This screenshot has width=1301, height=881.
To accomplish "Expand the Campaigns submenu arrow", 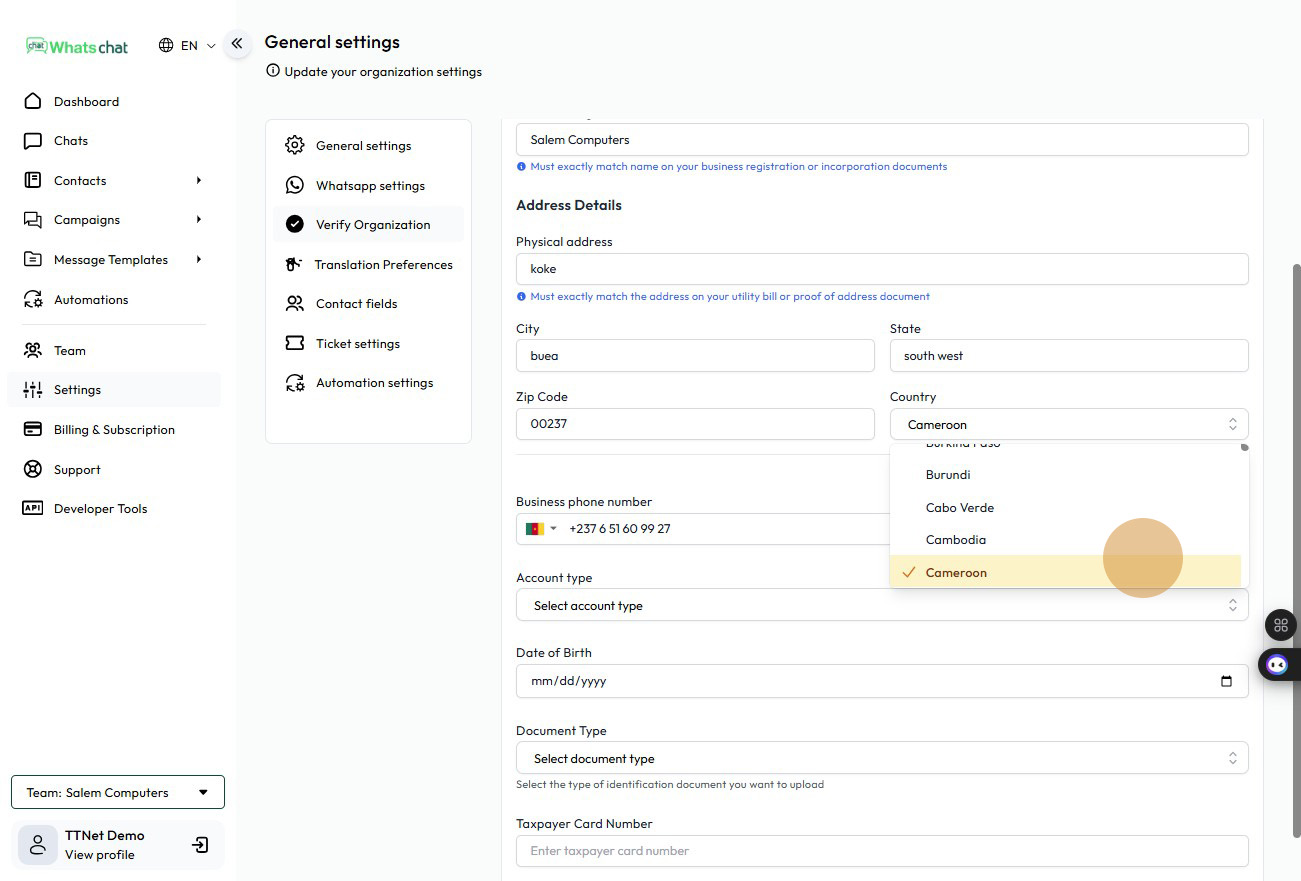I will click(198, 220).
